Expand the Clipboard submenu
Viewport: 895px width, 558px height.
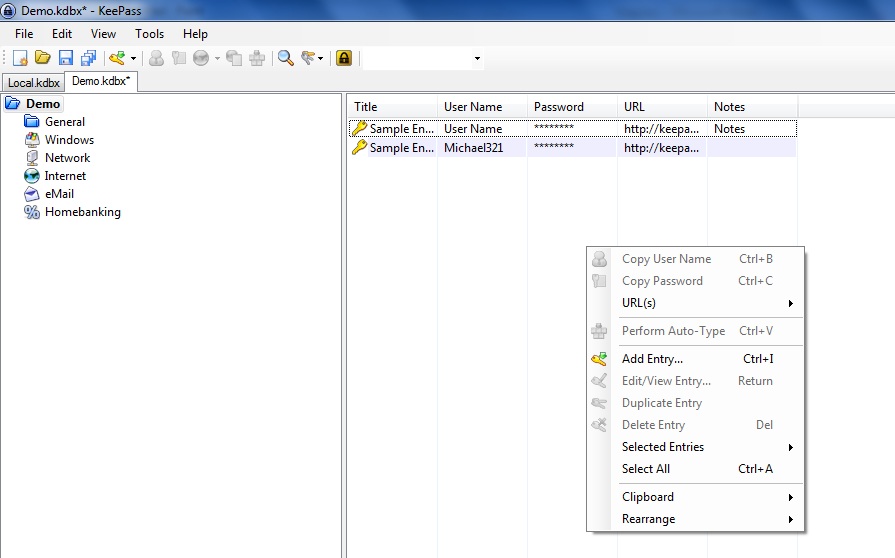point(696,497)
